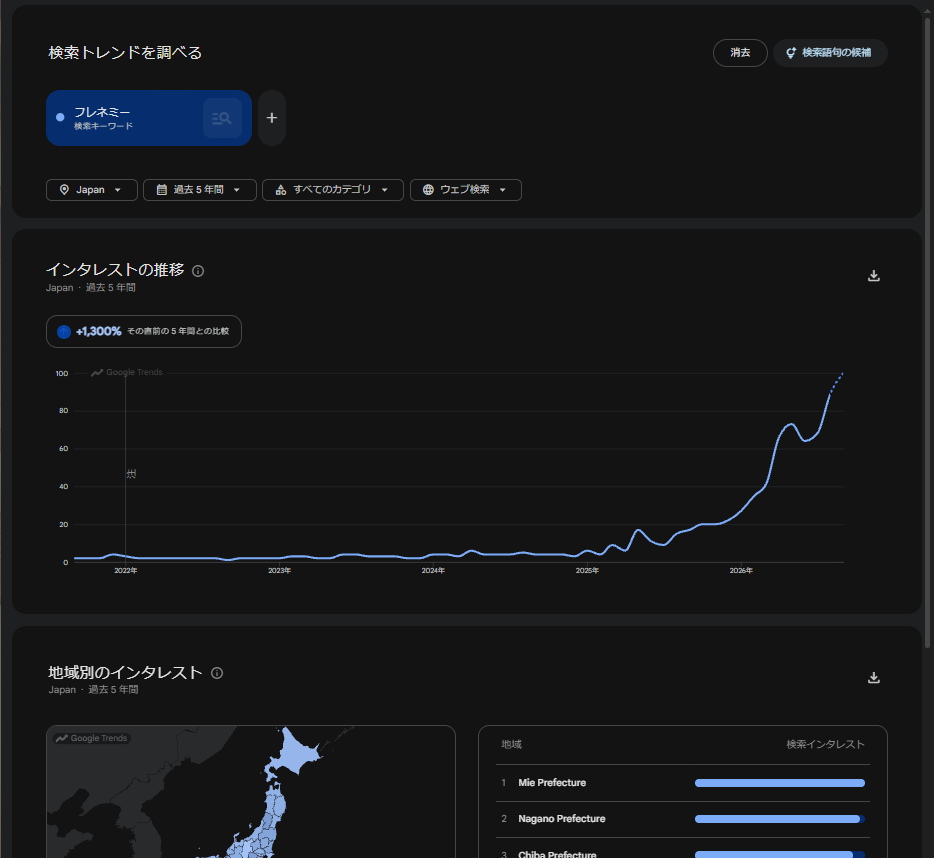Click the blue up-arrow icon beside +1,300%

pos(64,332)
